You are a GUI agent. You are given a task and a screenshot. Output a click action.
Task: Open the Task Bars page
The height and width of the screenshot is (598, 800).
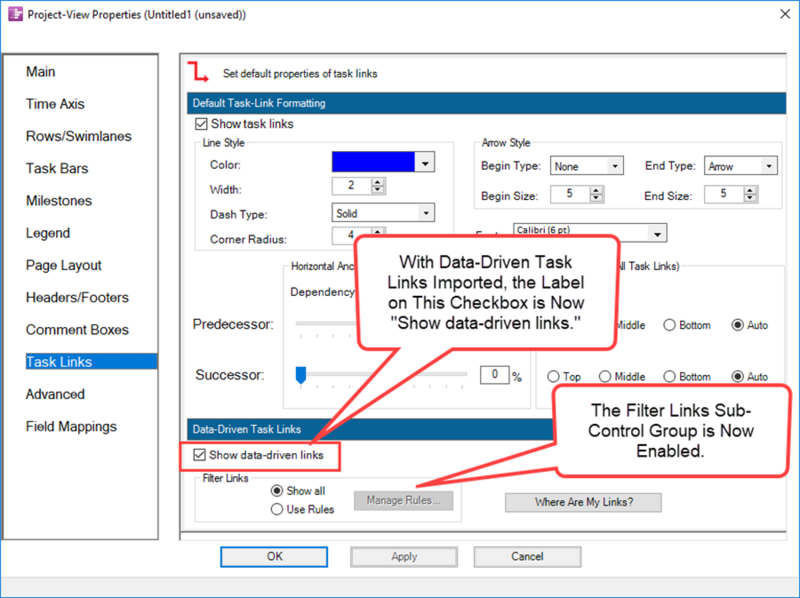pyautogui.click(x=57, y=168)
